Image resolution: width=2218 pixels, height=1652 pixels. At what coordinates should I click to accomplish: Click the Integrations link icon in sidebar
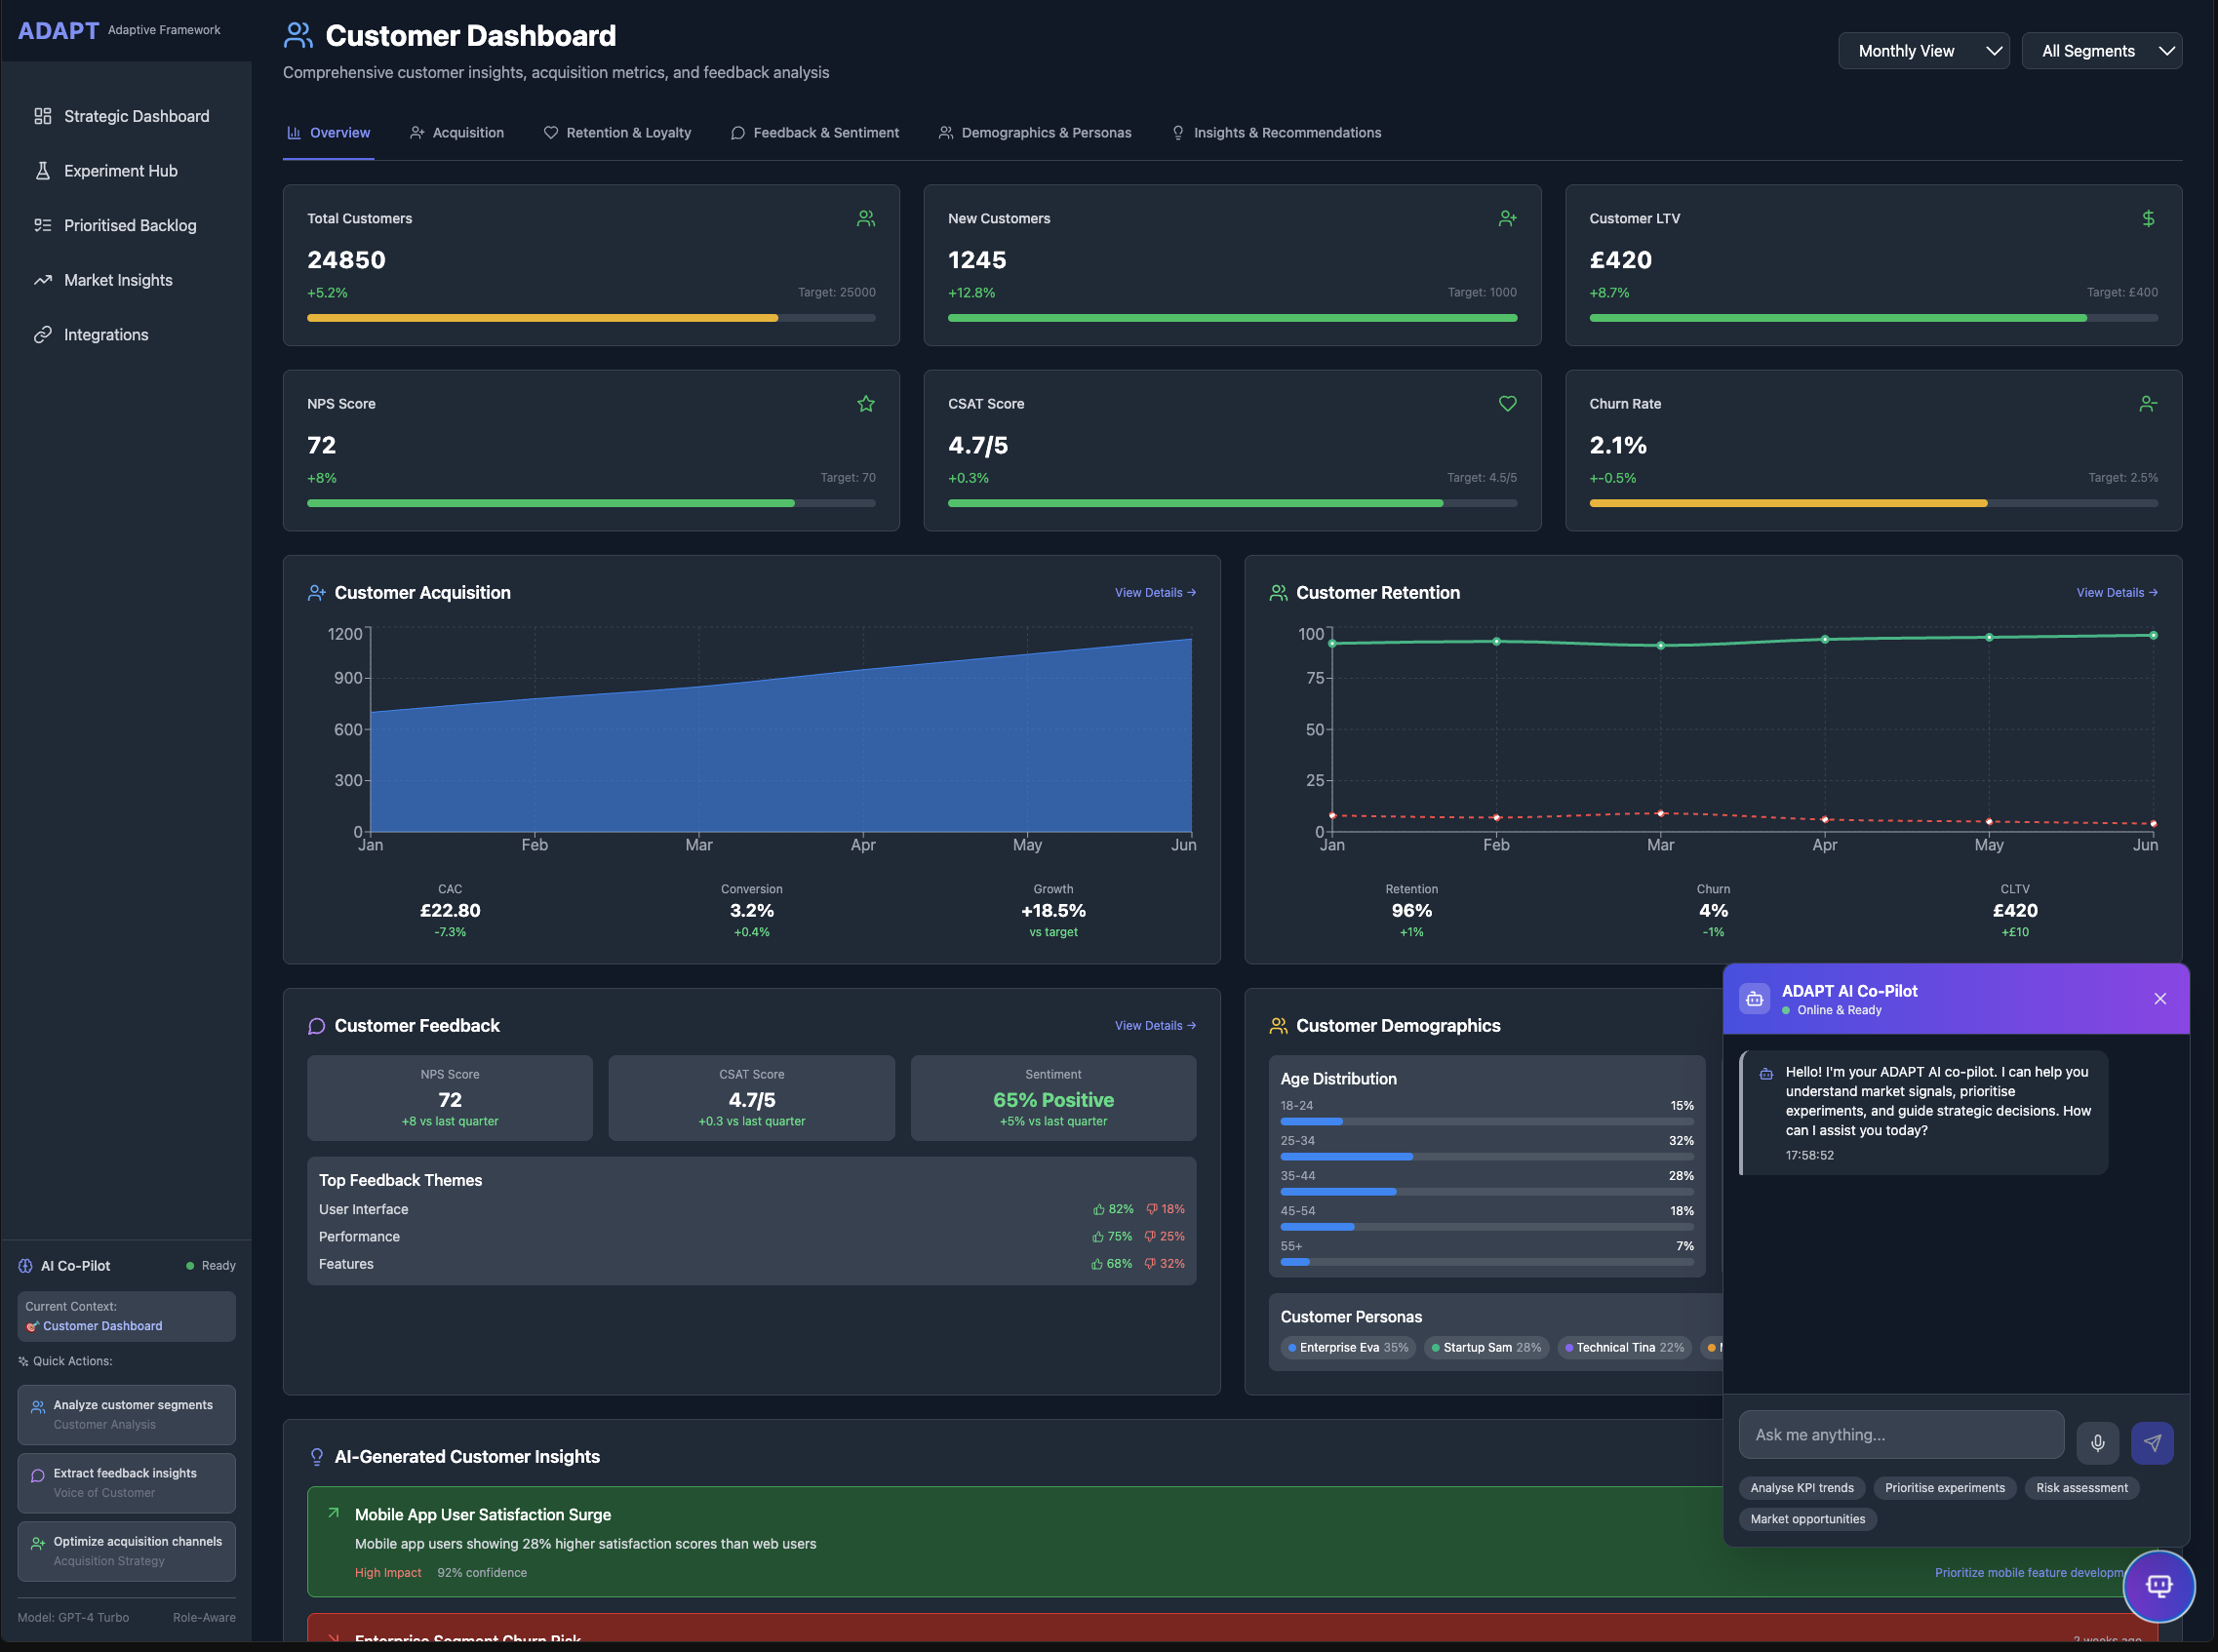point(42,335)
